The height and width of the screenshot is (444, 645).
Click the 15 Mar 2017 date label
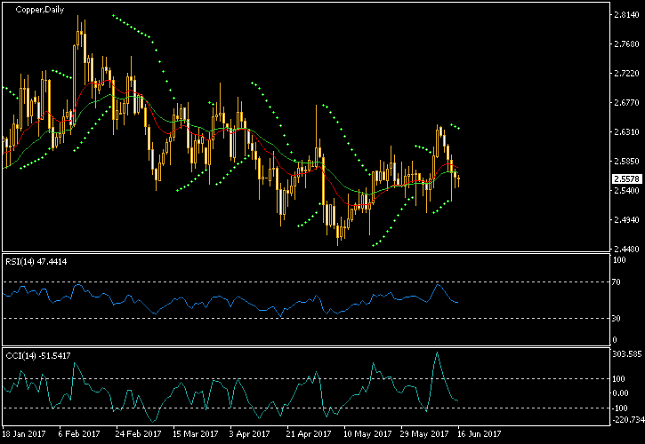[x=195, y=434]
